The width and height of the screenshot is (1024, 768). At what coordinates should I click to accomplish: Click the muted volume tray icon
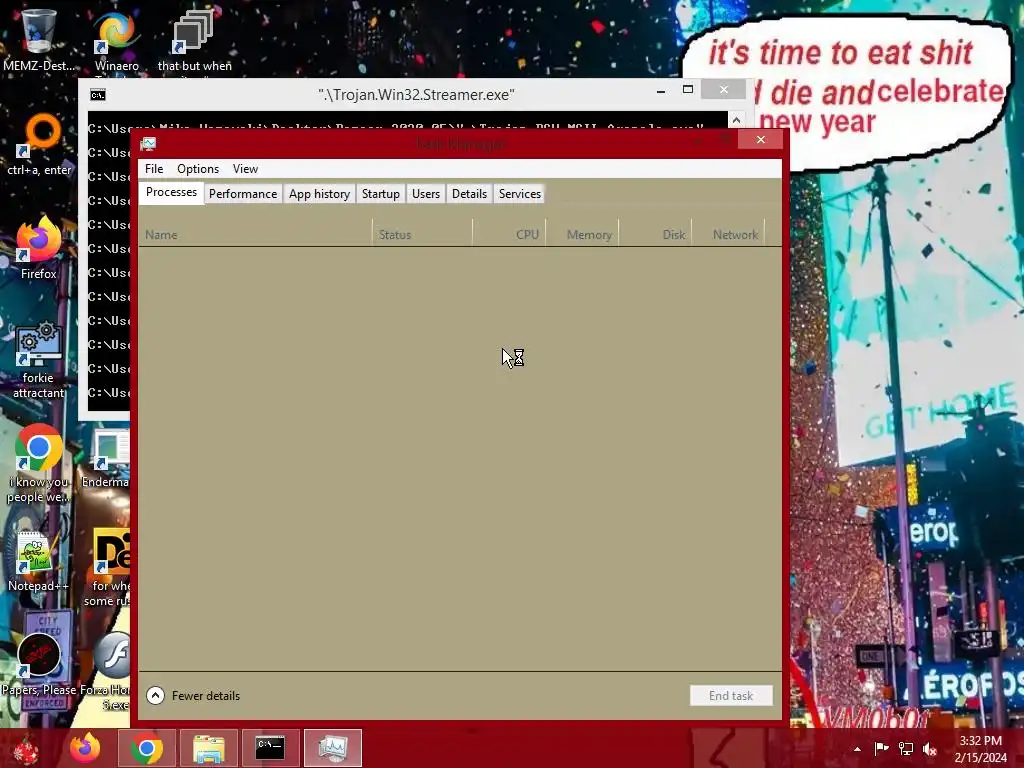pos(930,748)
